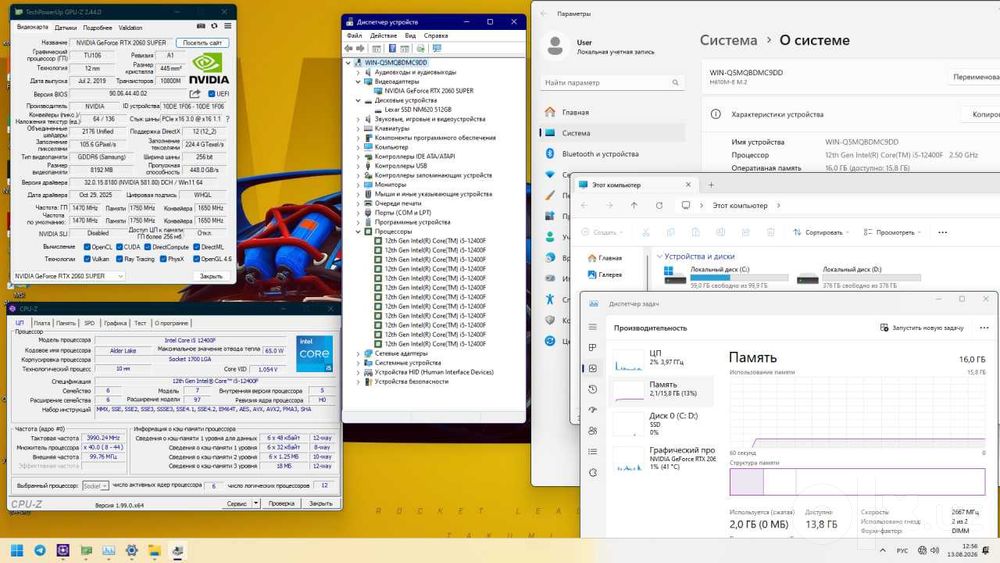Image resolution: width=1000 pixels, height=563 pixels.
Task: Open Details icon in Task Manager sidebar
Action: coord(592,451)
